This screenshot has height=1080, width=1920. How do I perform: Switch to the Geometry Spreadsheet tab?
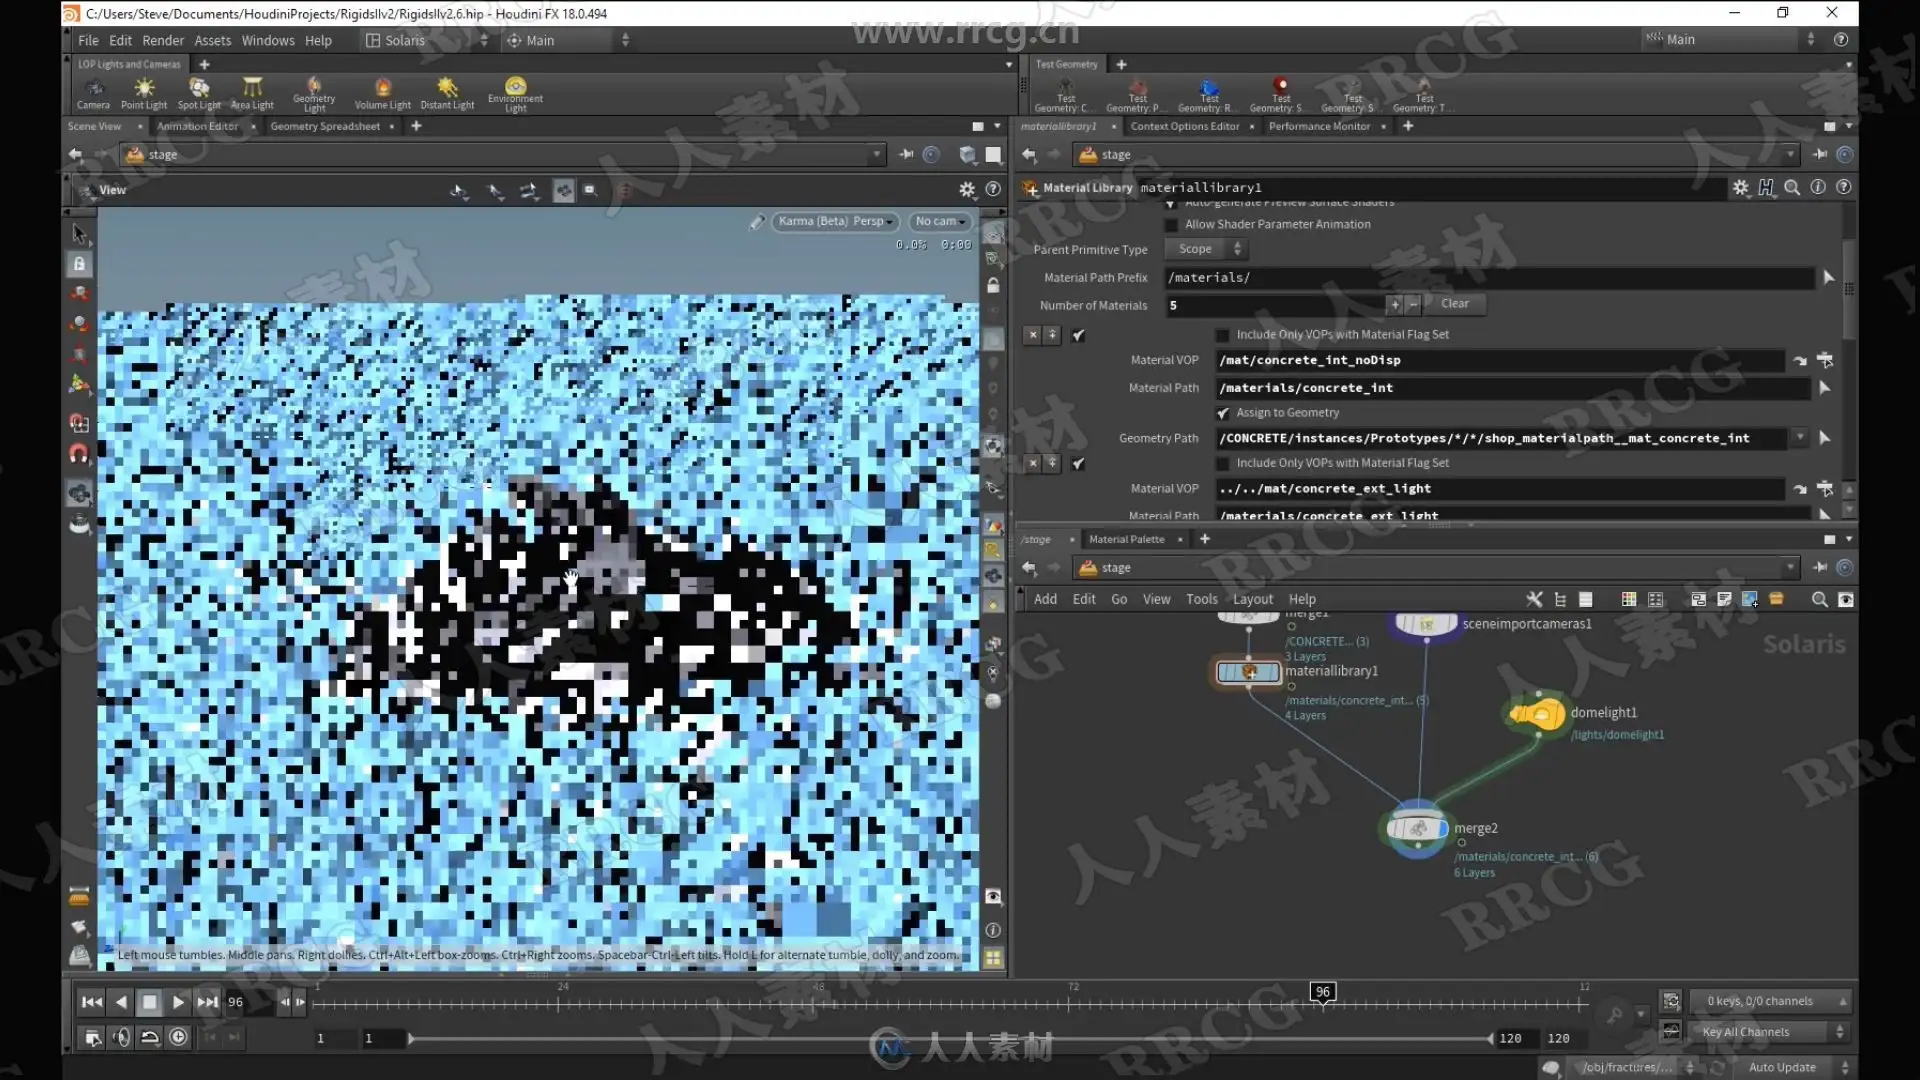click(325, 126)
